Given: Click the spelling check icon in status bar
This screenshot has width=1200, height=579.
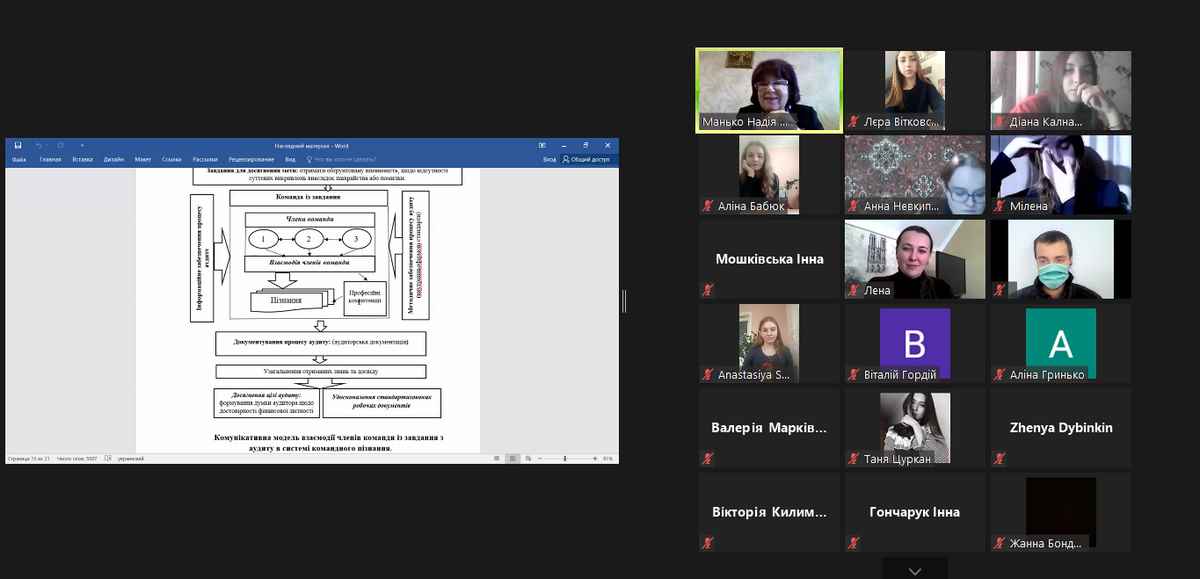Looking at the screenshot, I should pos(107,458).
